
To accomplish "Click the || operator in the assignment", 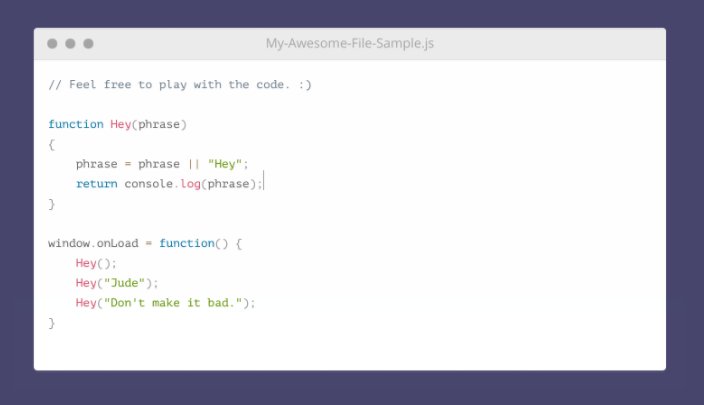I will pos(194,164).
